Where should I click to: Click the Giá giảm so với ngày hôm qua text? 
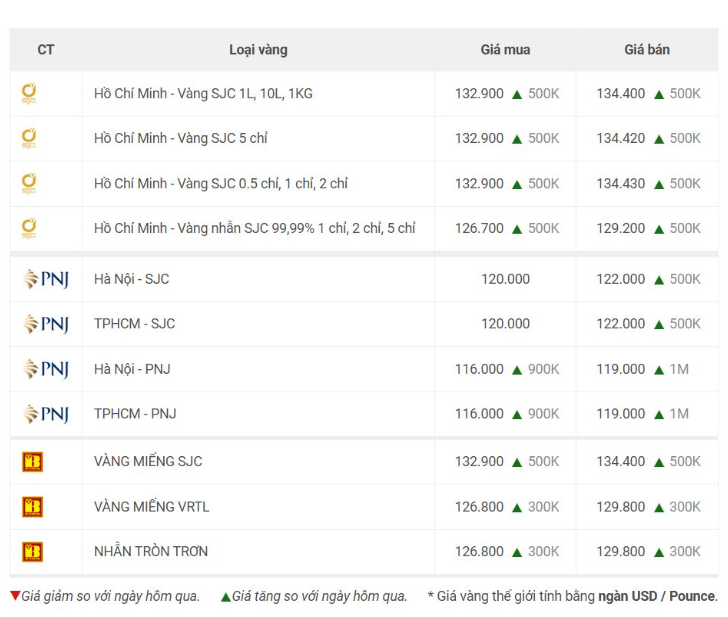[110, 596]
